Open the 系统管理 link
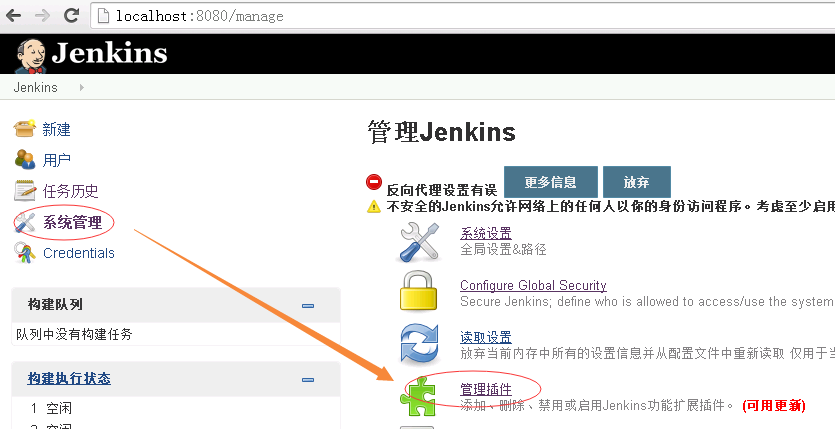The image size is (835, 429). click(x=72, y=222)
